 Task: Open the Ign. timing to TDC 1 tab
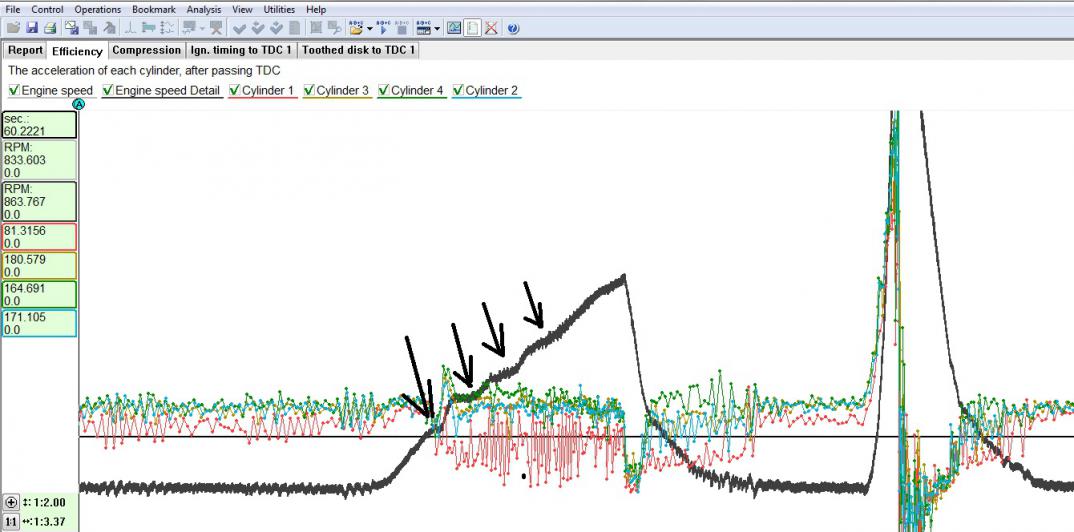[241, 50]
